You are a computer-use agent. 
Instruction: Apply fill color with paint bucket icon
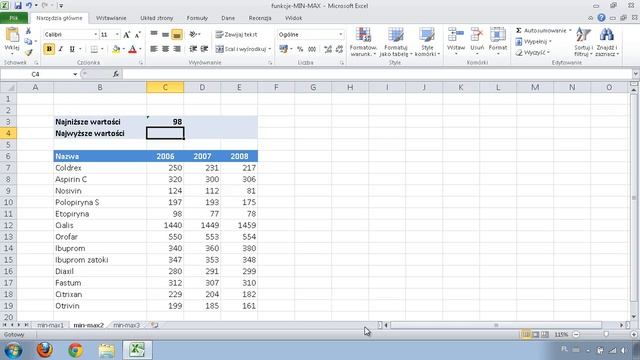click(x=116, y=49)
